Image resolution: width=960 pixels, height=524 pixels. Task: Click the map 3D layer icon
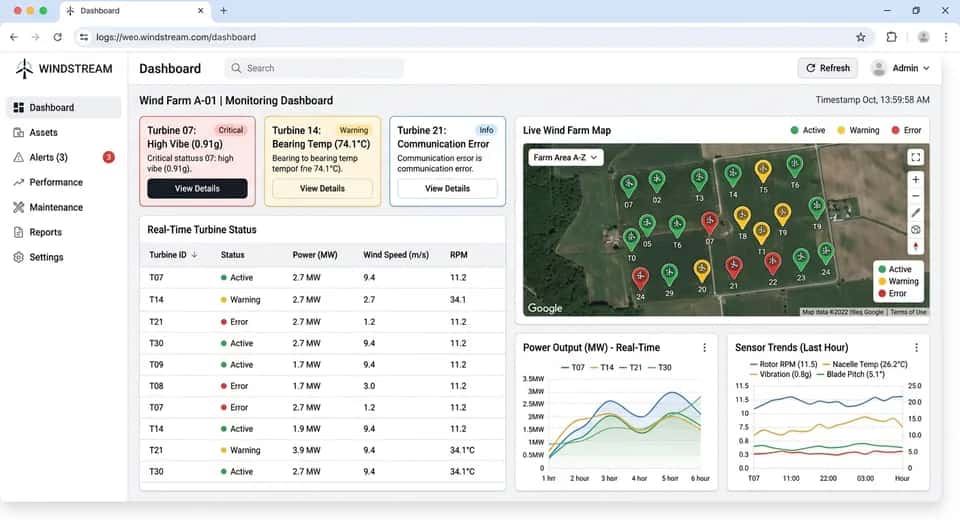pos(915,230)
